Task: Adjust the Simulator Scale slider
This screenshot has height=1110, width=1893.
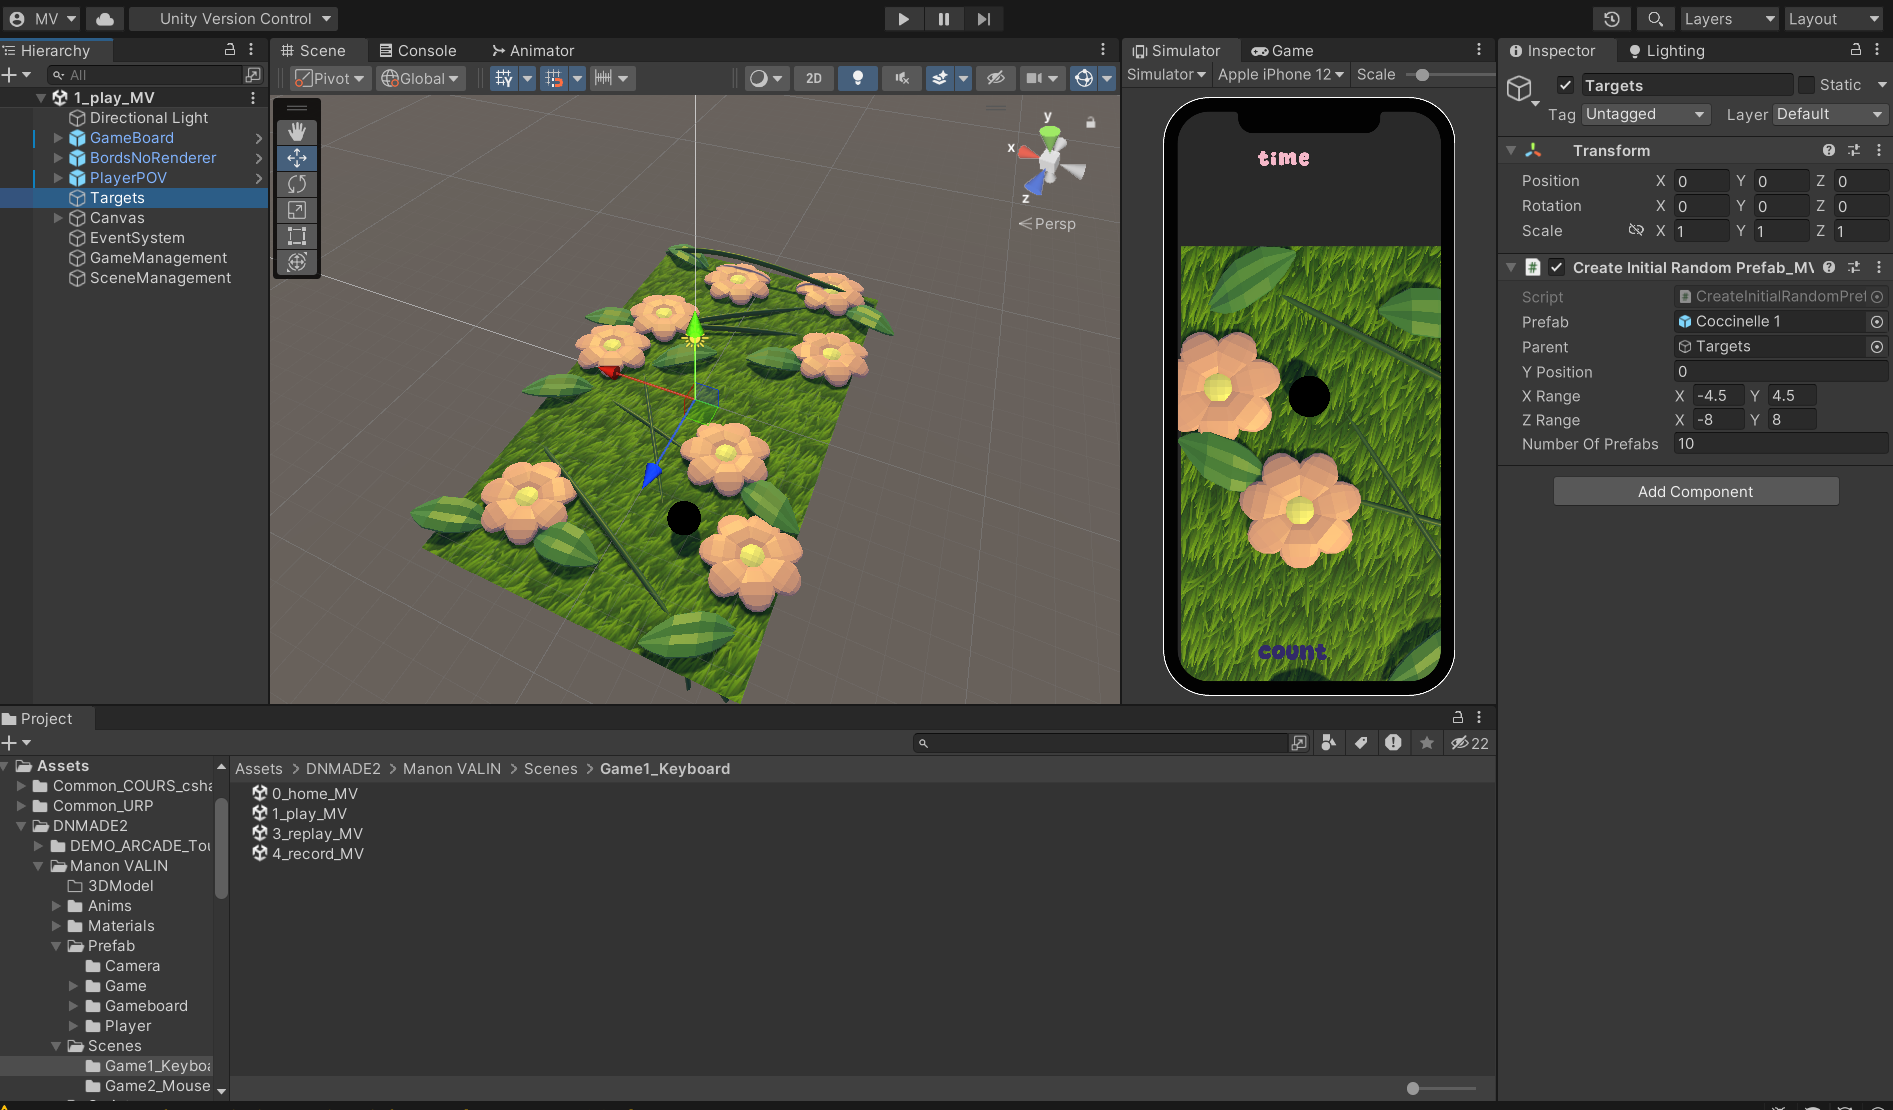Action: (1422, 75)
